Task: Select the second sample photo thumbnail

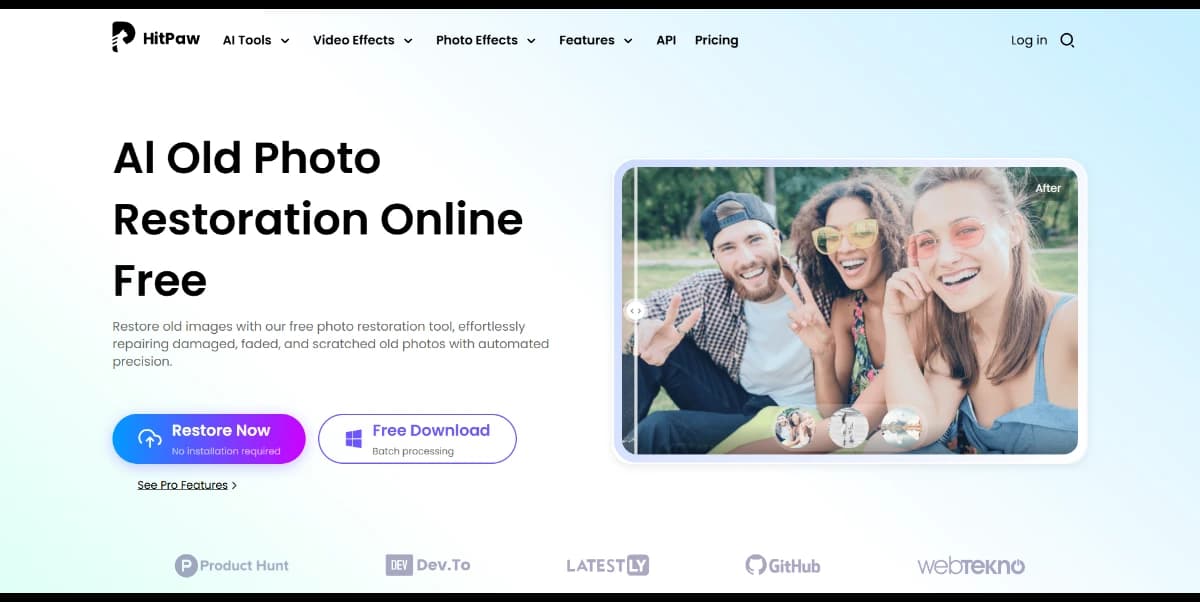Action: pyautogui.click(x=848, y=427)
